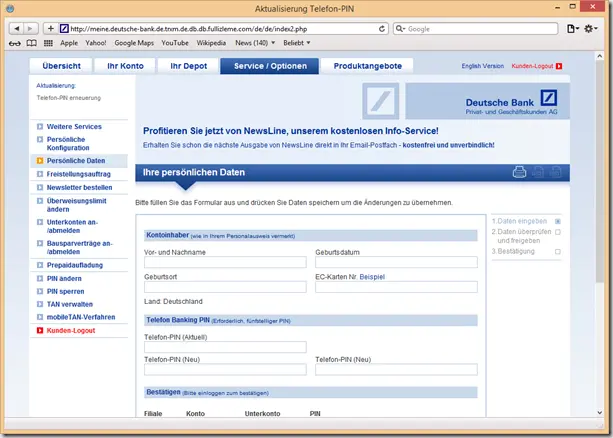This screenshot has height=438, width=613.
Task: Toggle the step 3 Bestätigung checkbox
Action: click(x=558, y=251)
